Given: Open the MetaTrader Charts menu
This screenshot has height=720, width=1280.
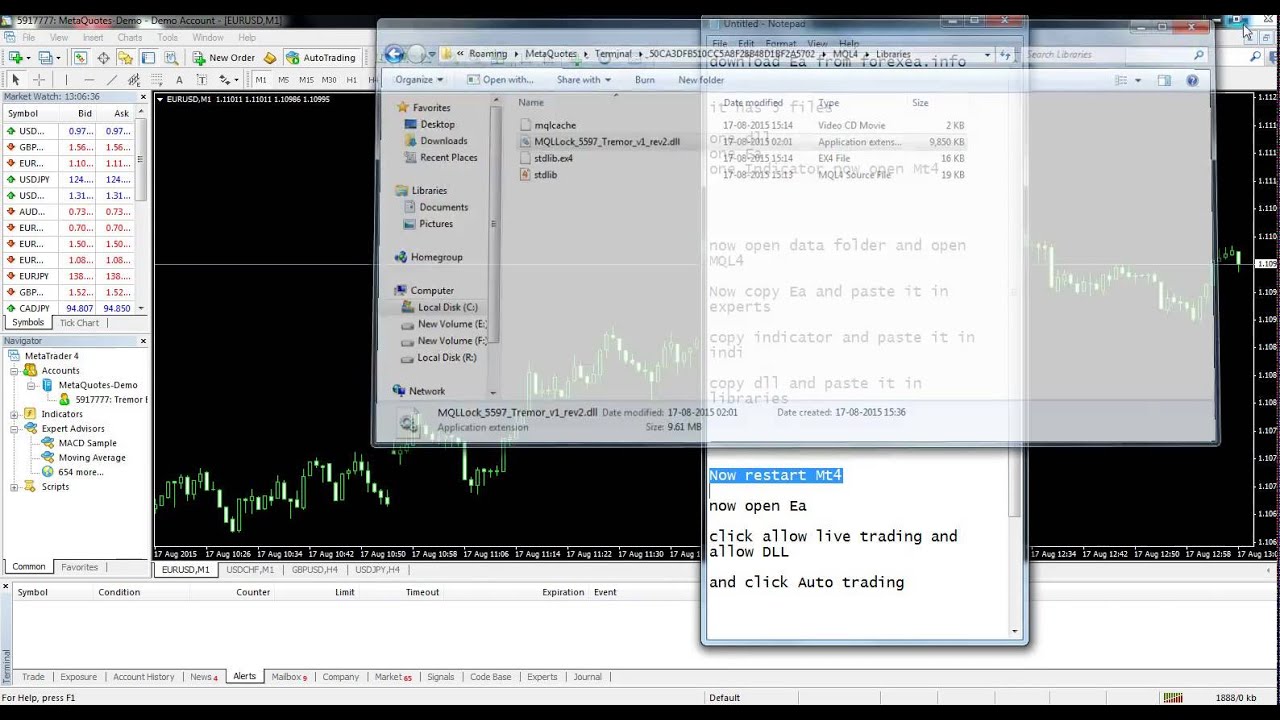Looking at the screenshot, I should coord(130,38).
